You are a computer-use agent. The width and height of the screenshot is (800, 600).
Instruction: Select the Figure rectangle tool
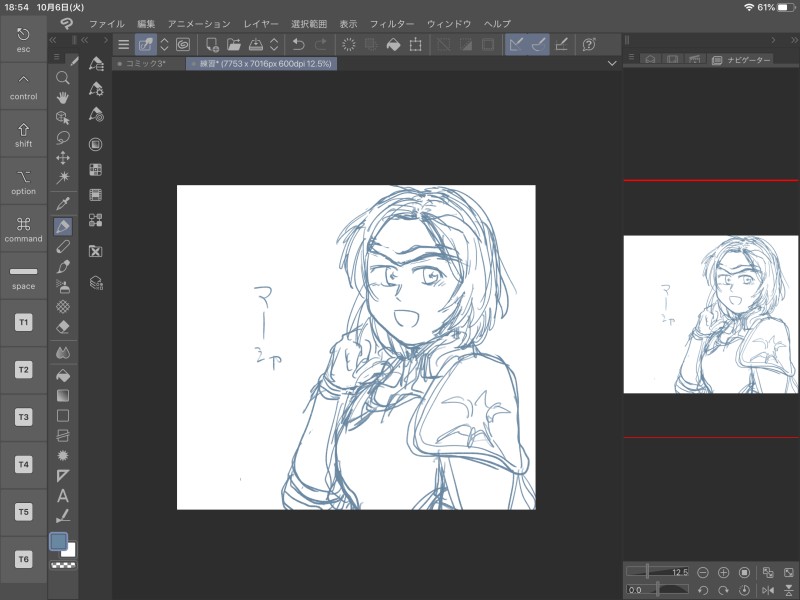(63, 416)
